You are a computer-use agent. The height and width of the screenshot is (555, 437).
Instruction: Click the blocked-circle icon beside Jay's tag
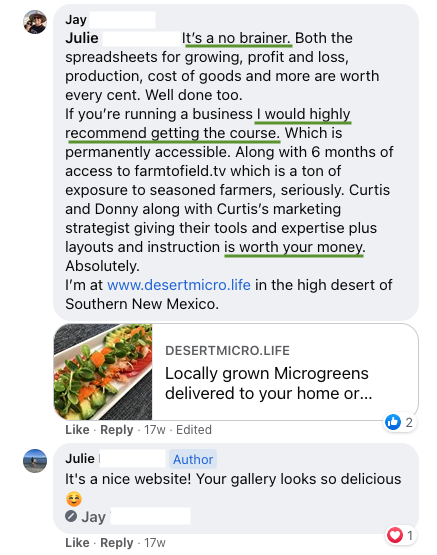71,516
